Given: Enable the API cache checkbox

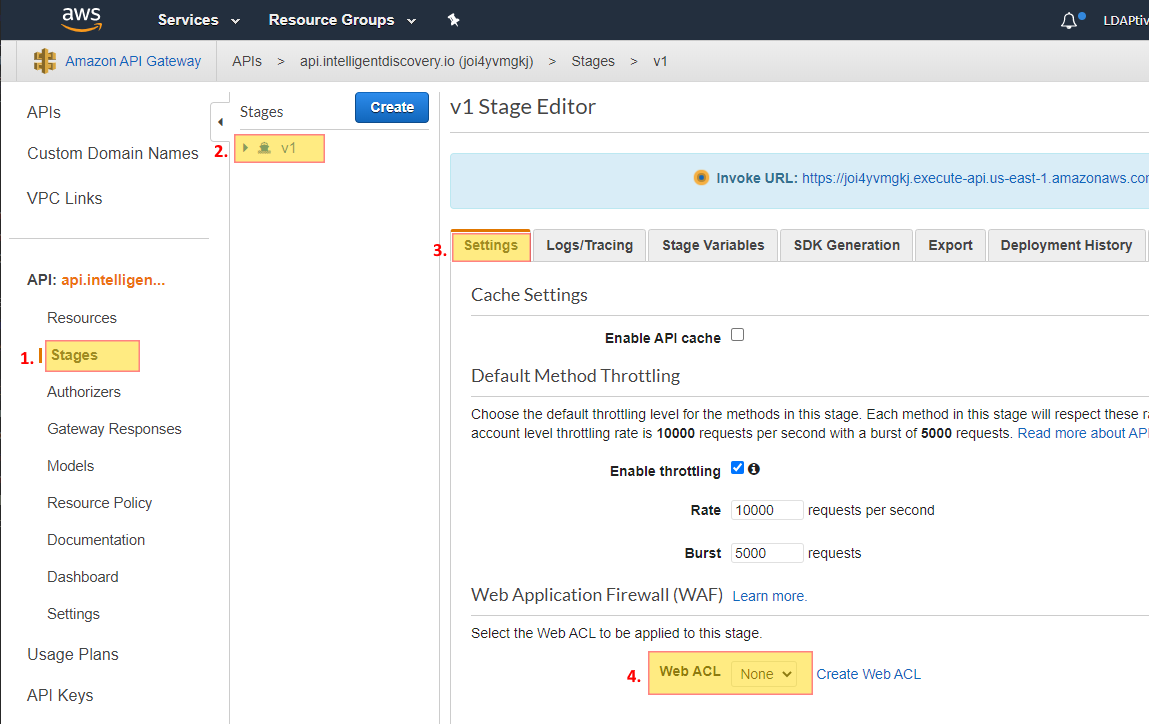Looking at the screenshot, I should click(737, 335).
